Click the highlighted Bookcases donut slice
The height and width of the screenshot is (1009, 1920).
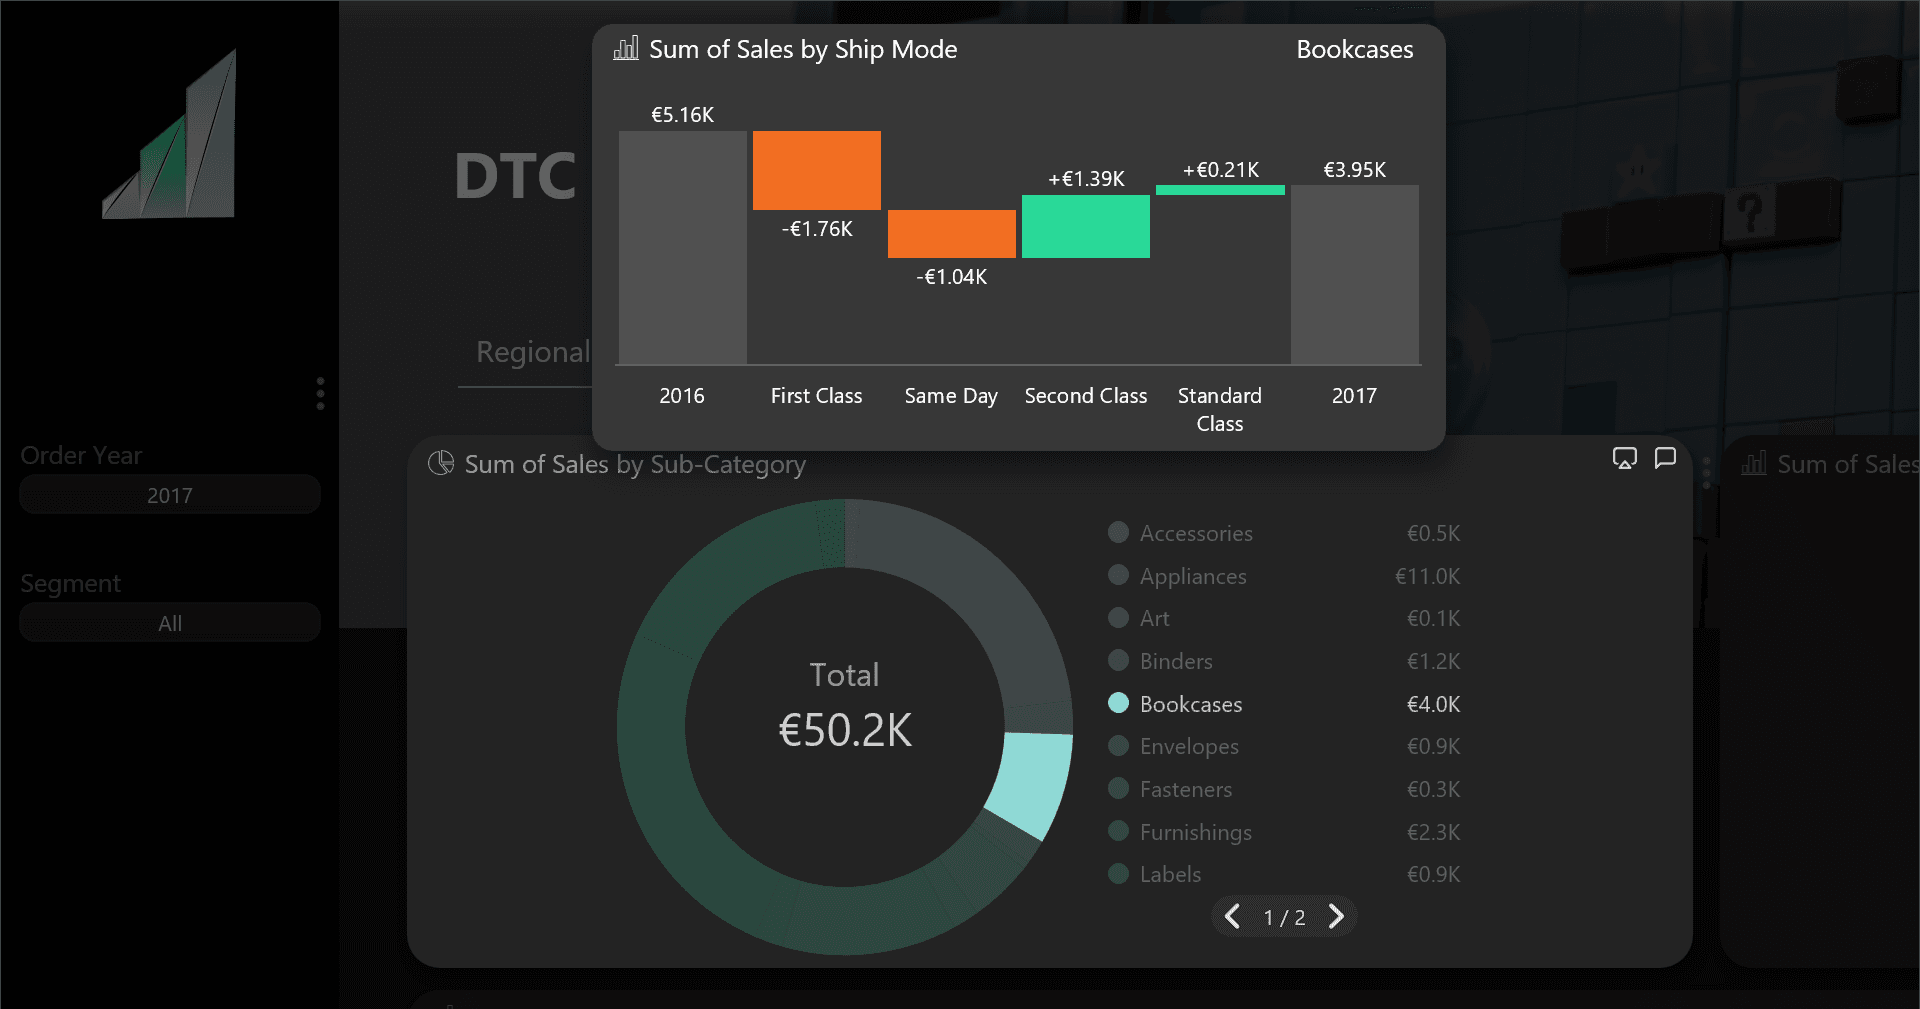click(1032, 782)
